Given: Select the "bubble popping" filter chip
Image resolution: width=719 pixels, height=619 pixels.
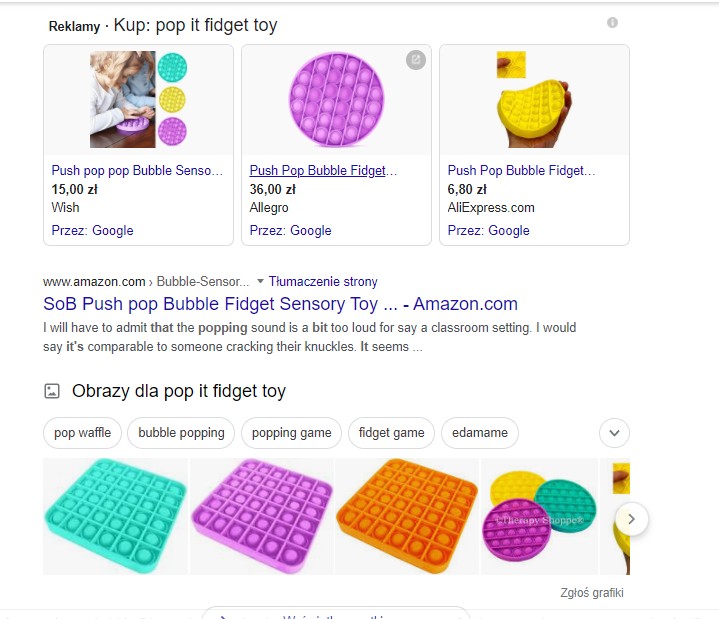Looking at the screenshot, I should tap(182, 433).
